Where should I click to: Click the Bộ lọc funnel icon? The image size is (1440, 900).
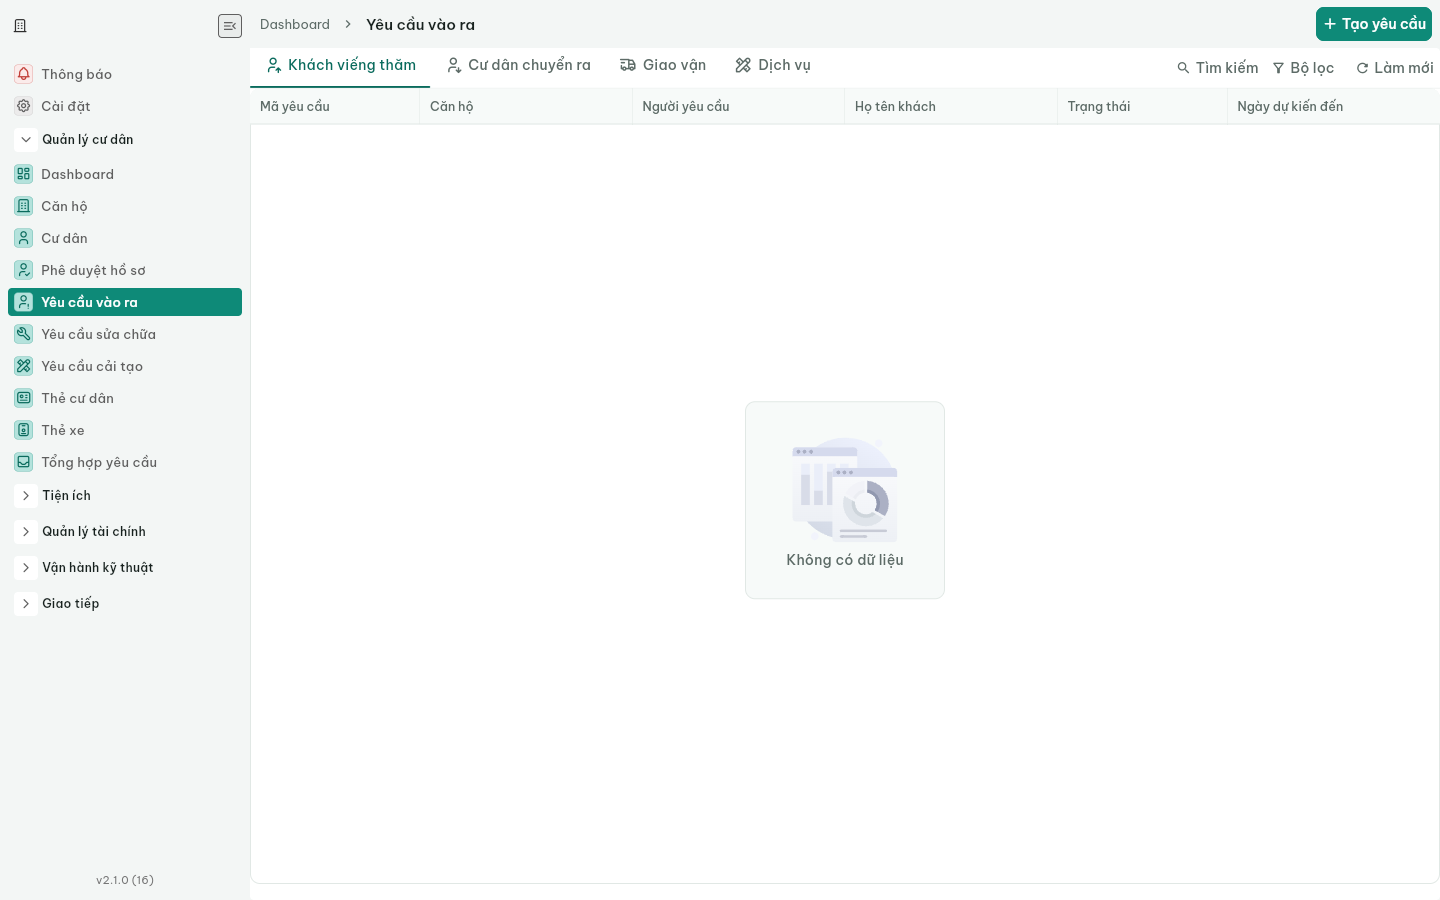1278,68
